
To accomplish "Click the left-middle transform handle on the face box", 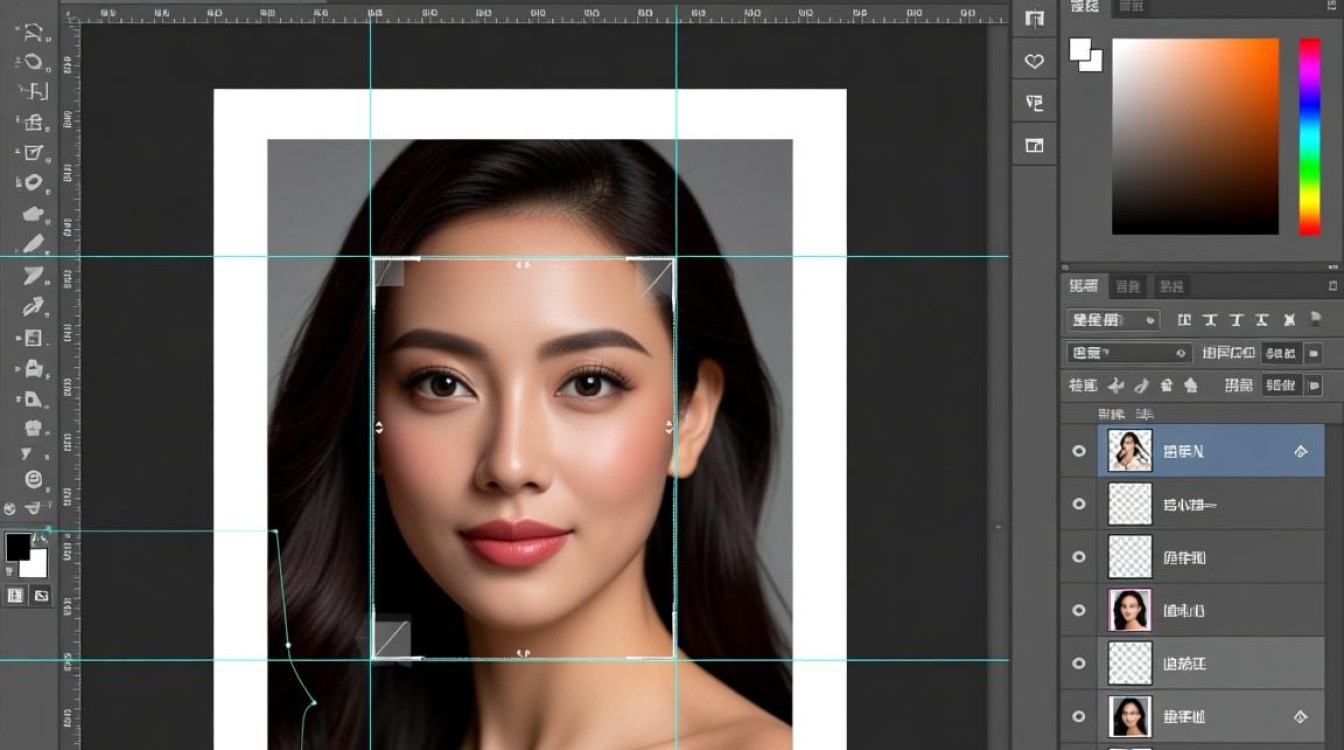I will [x=379, y=427].
